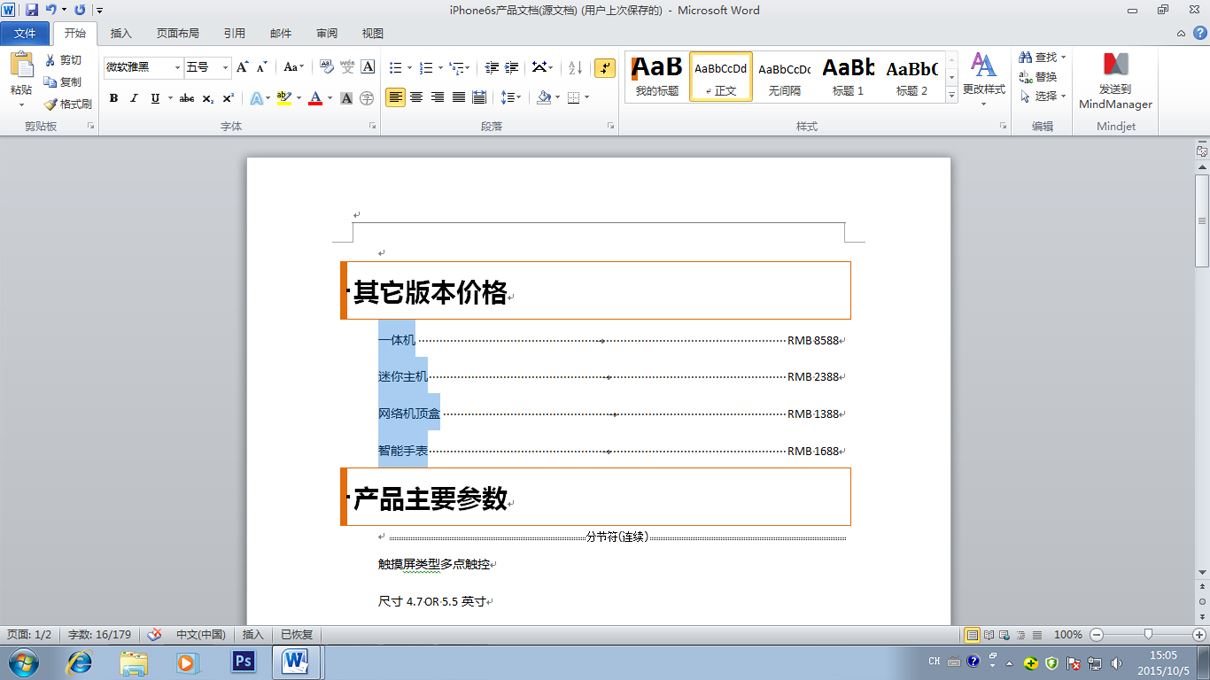Shrink font size
The height and width of the screenshot is (680, 1210).
click(262, 67)
